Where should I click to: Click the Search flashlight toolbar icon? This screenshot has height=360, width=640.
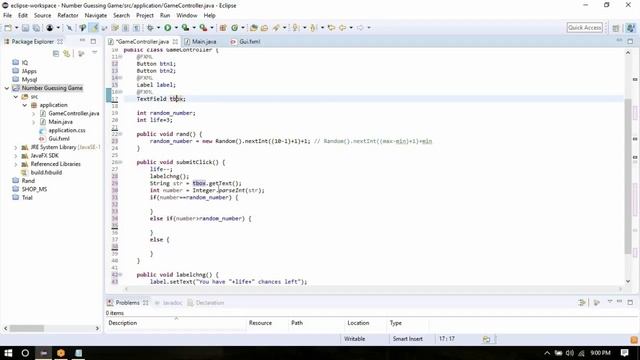pyautogui.click(x=276, y=28)
